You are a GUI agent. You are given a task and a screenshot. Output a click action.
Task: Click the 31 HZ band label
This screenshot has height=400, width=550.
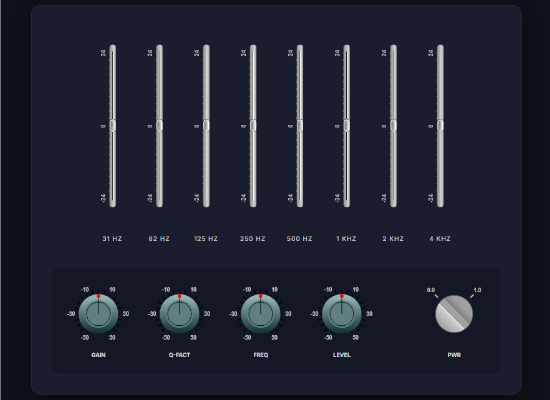[112, 239]
